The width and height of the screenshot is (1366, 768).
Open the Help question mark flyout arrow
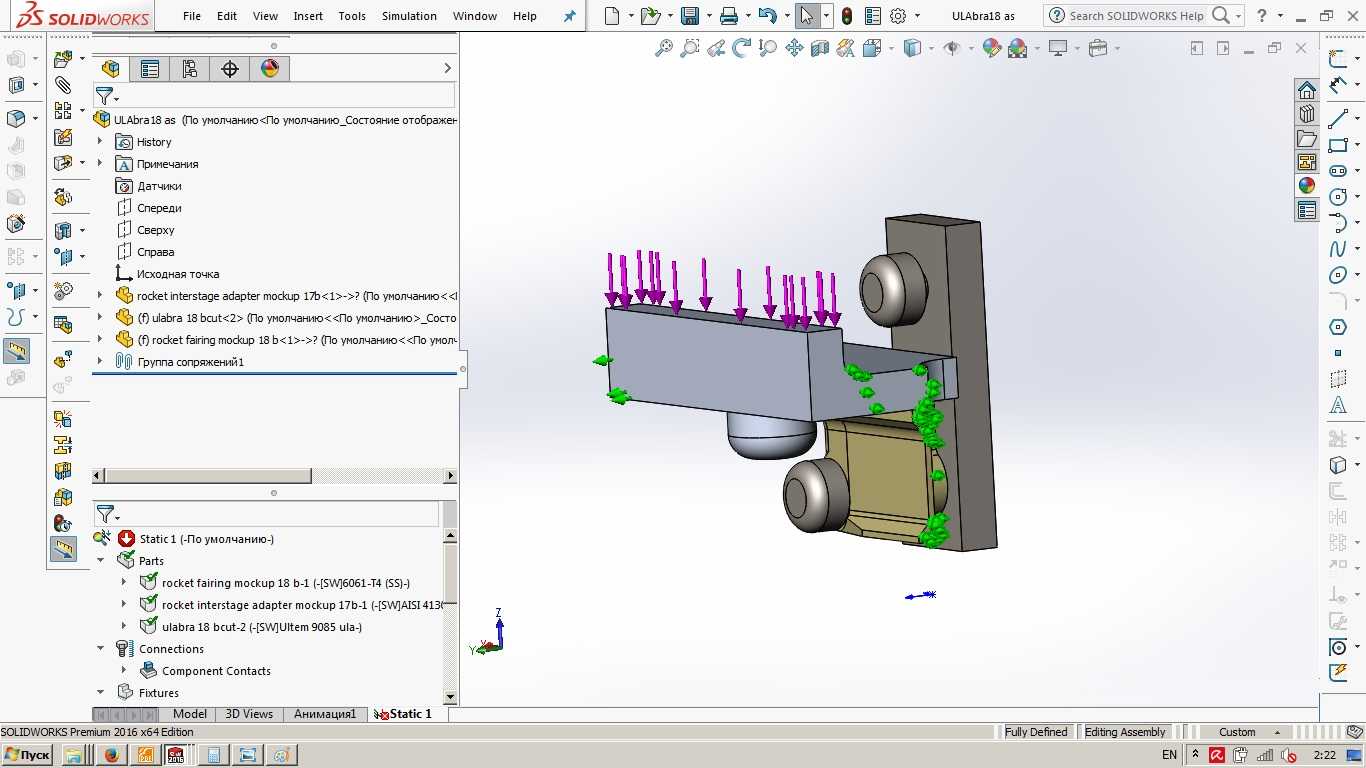(1282, 17)
